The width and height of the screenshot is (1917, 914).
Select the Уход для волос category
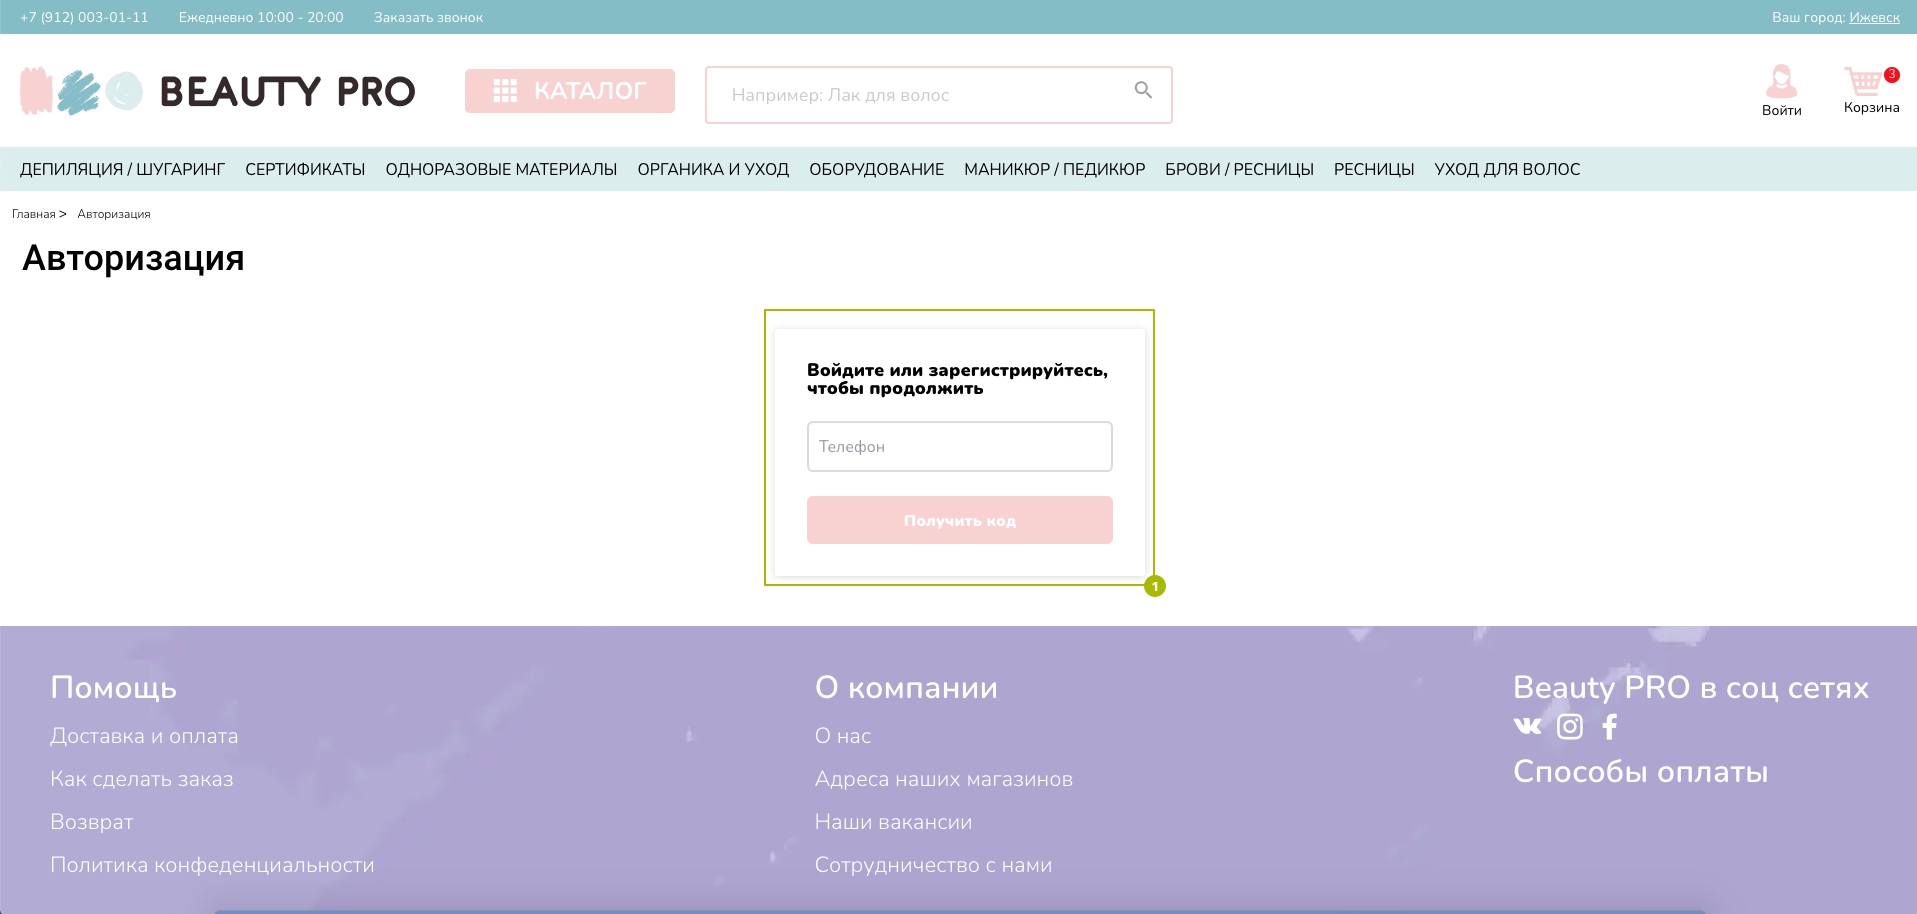click(x=1507, y=169)
